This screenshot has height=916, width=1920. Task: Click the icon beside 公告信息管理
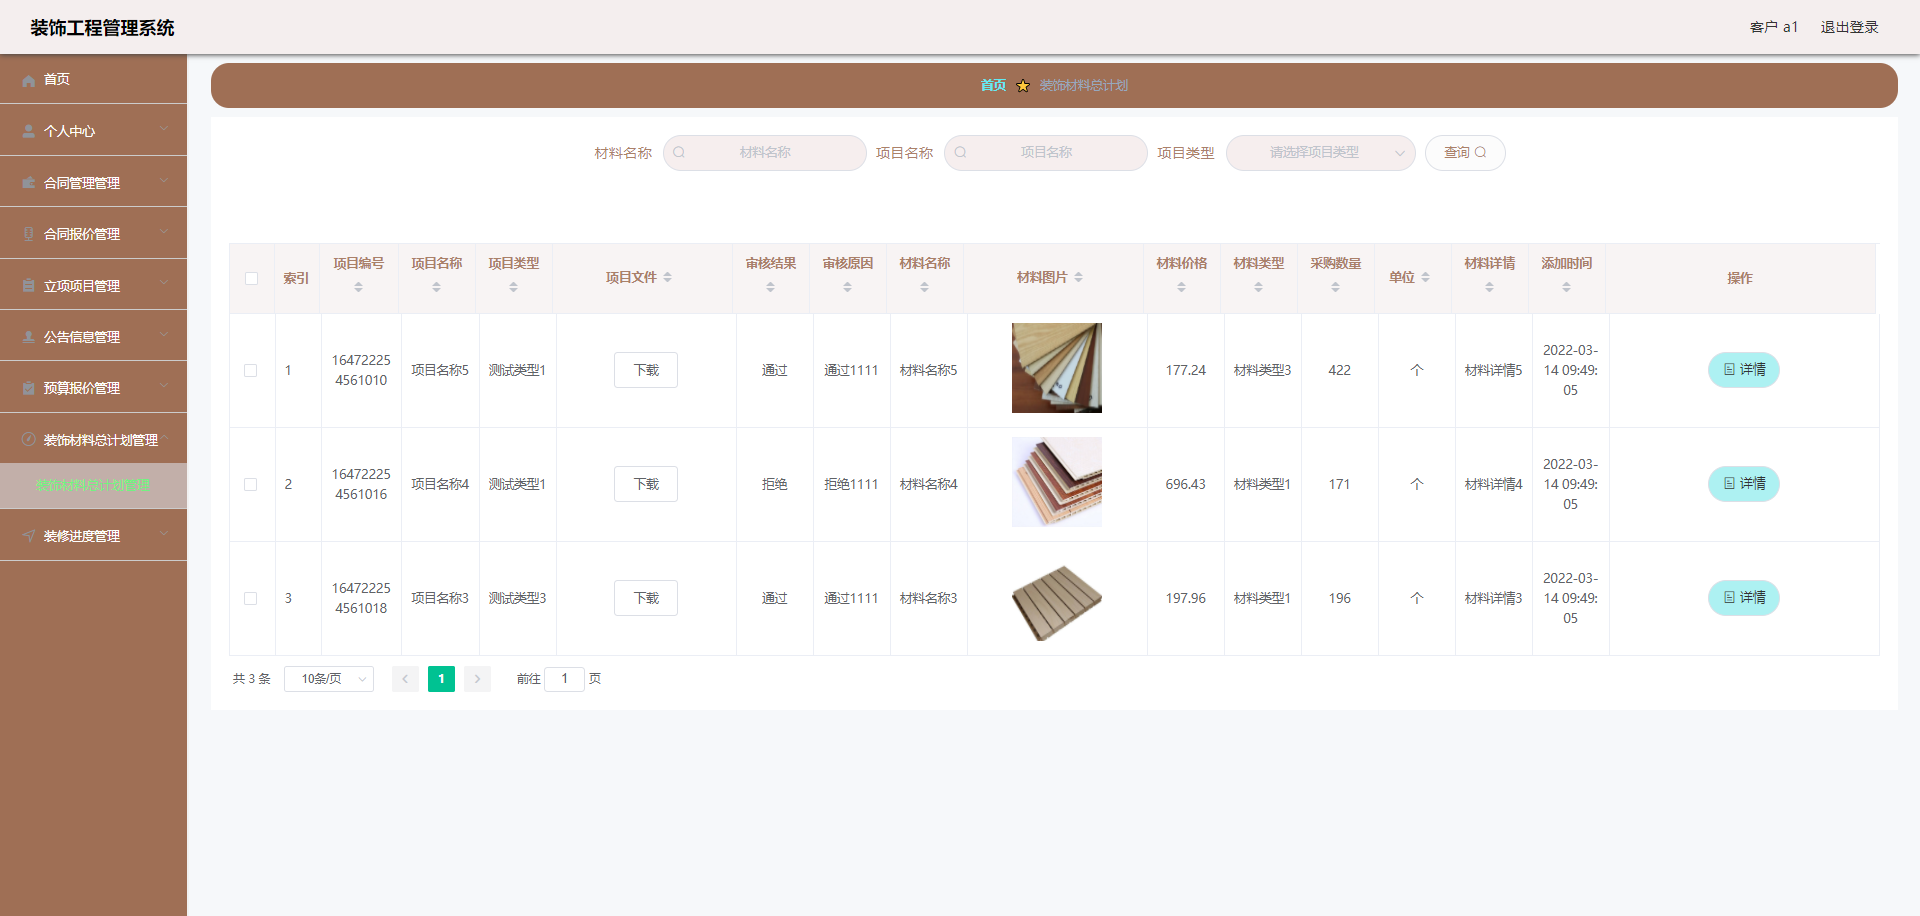(29, 337)
